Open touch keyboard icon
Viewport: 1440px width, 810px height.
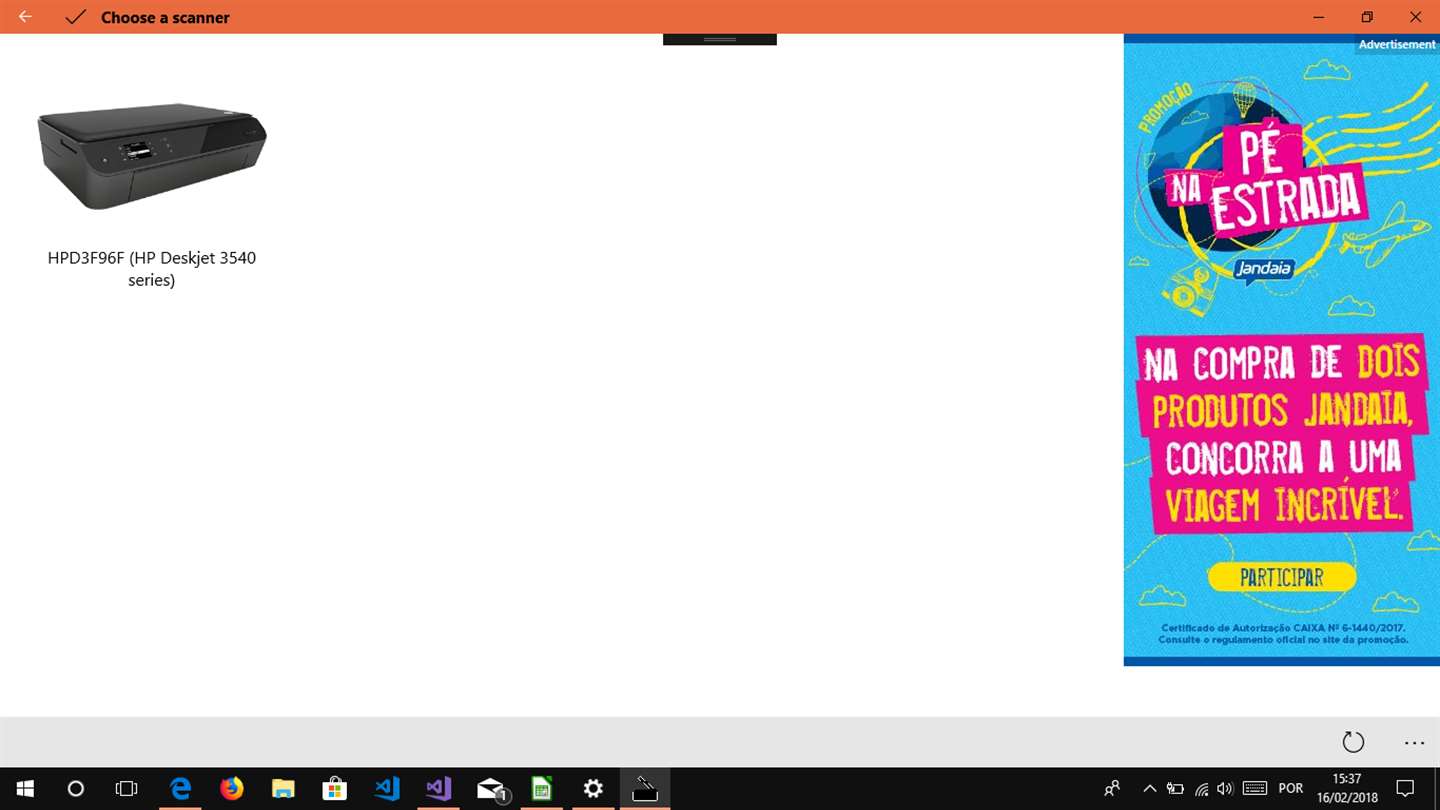point(1255,789)
